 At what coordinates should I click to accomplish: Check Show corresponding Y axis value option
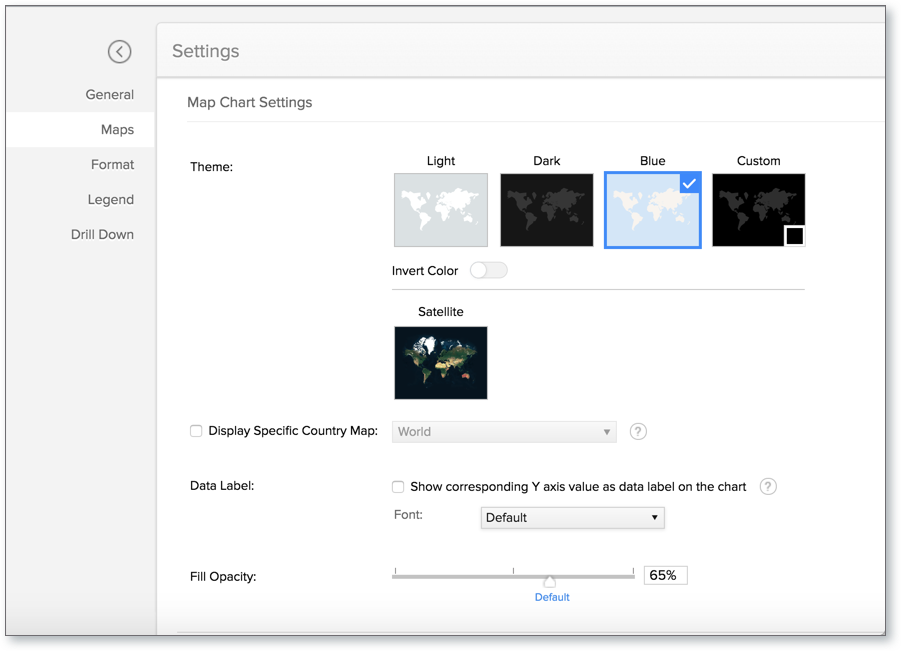[398, 487]
